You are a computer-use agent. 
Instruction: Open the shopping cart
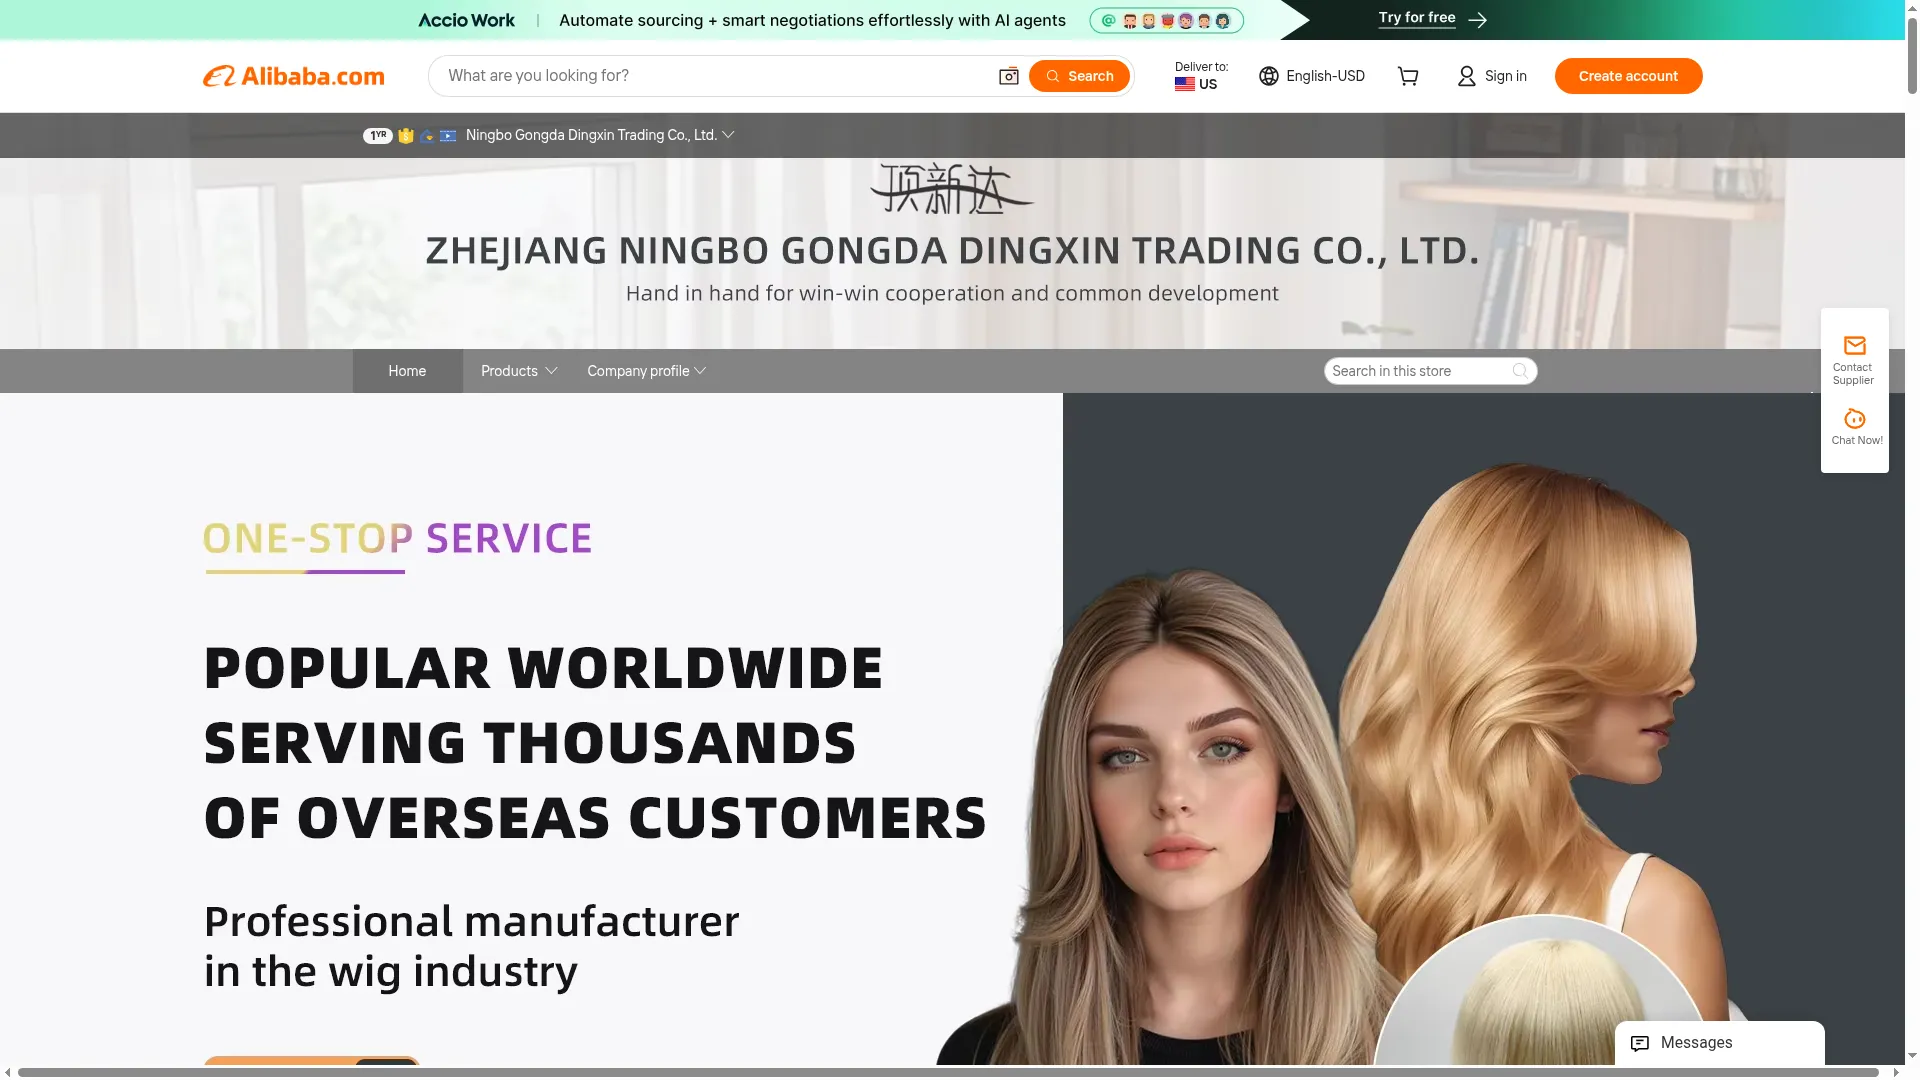pos(1408,76)
